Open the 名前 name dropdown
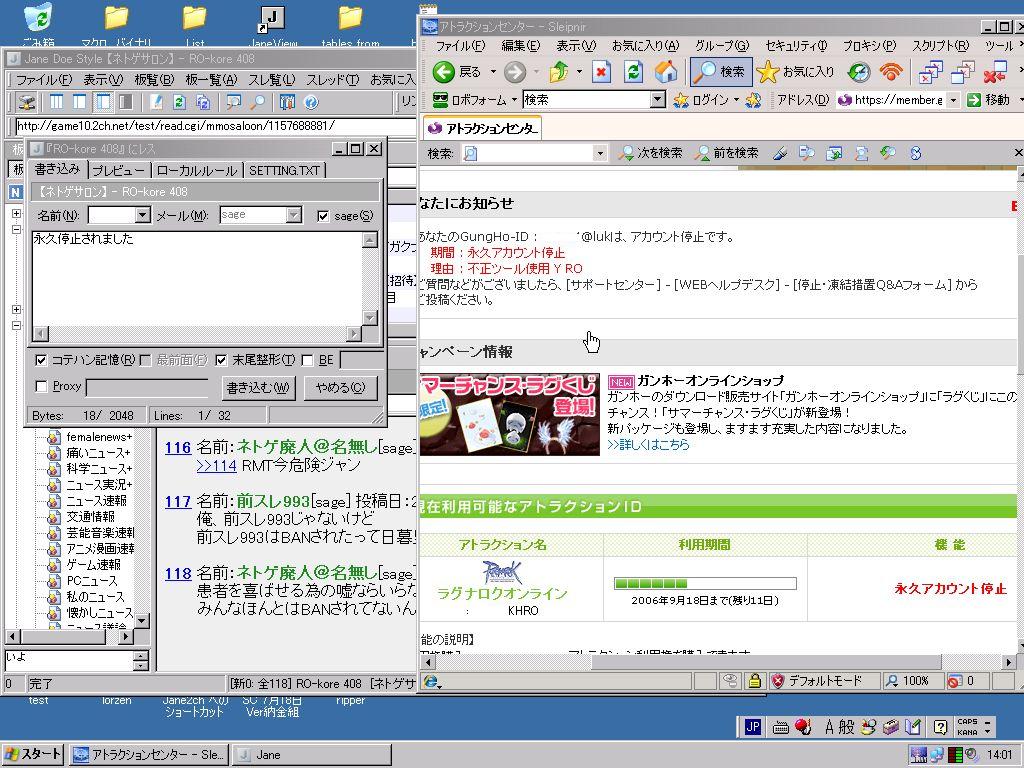Image resolution: width=1024 pixels, height=768 pixels. (143, 215)
